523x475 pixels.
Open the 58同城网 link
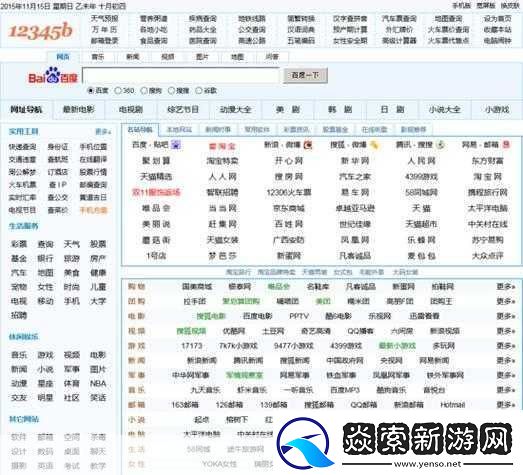[421, 192]
